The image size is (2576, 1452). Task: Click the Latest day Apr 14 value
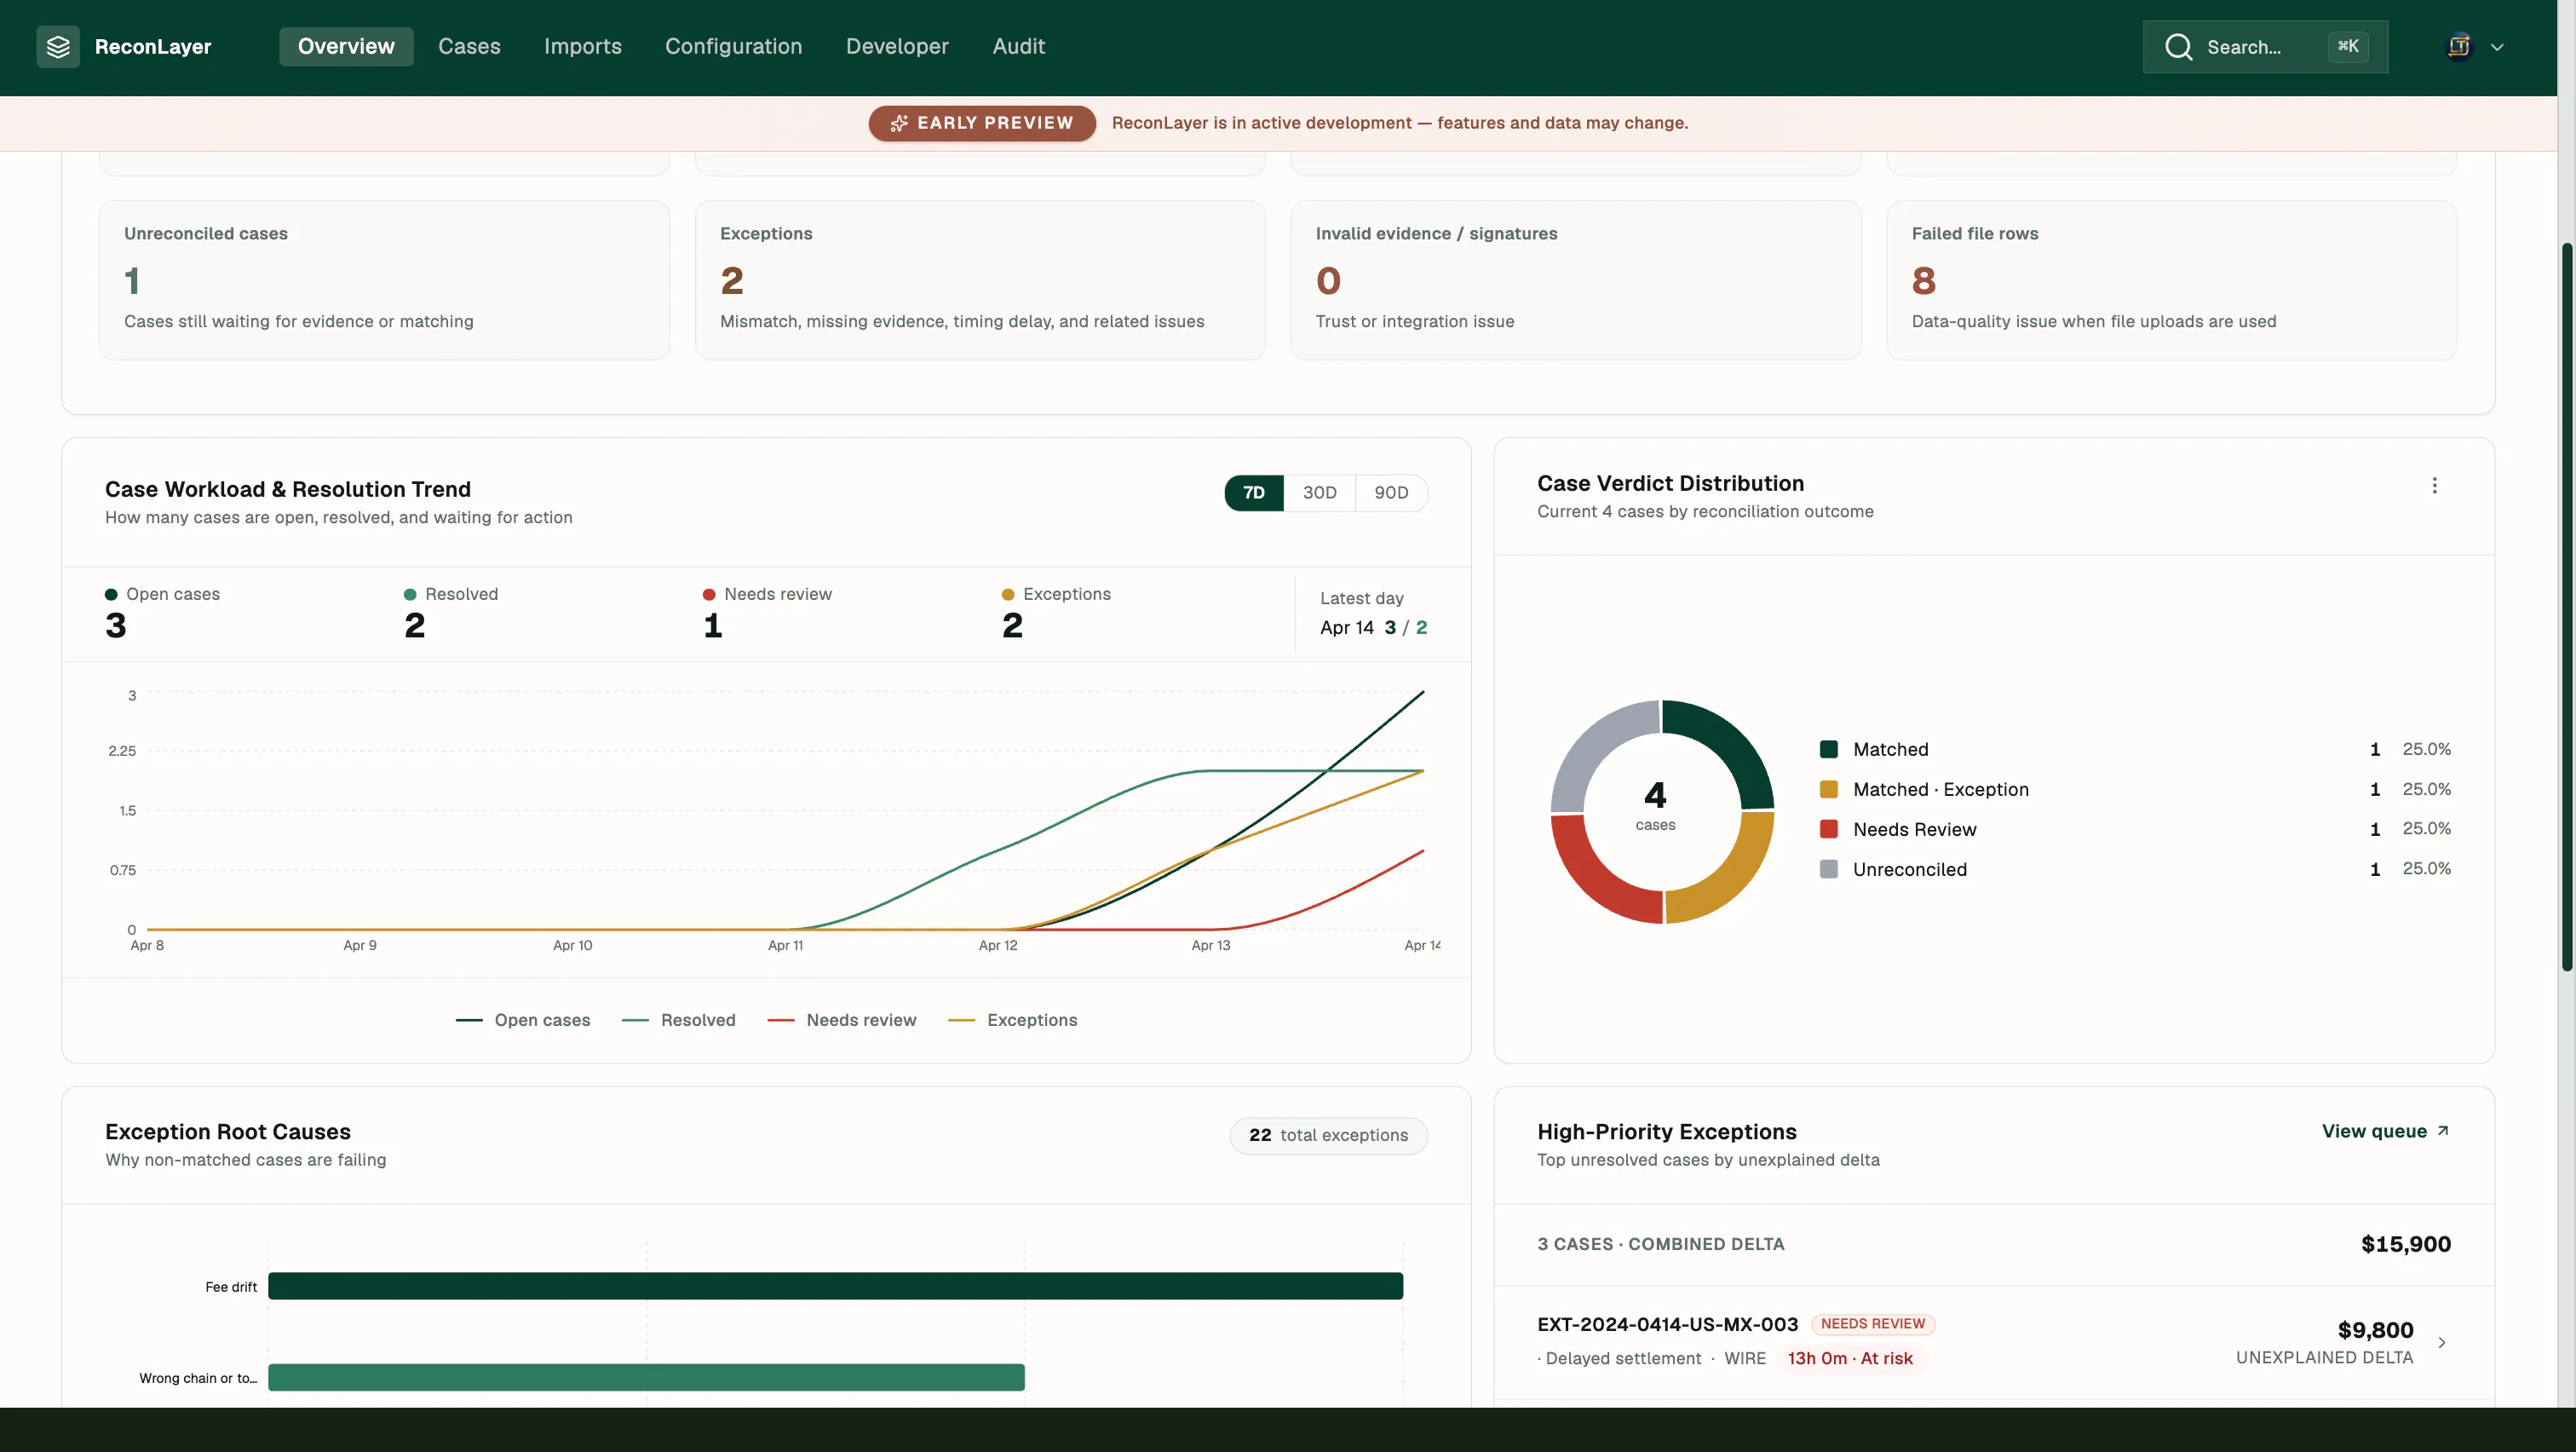pos(1373,627)
